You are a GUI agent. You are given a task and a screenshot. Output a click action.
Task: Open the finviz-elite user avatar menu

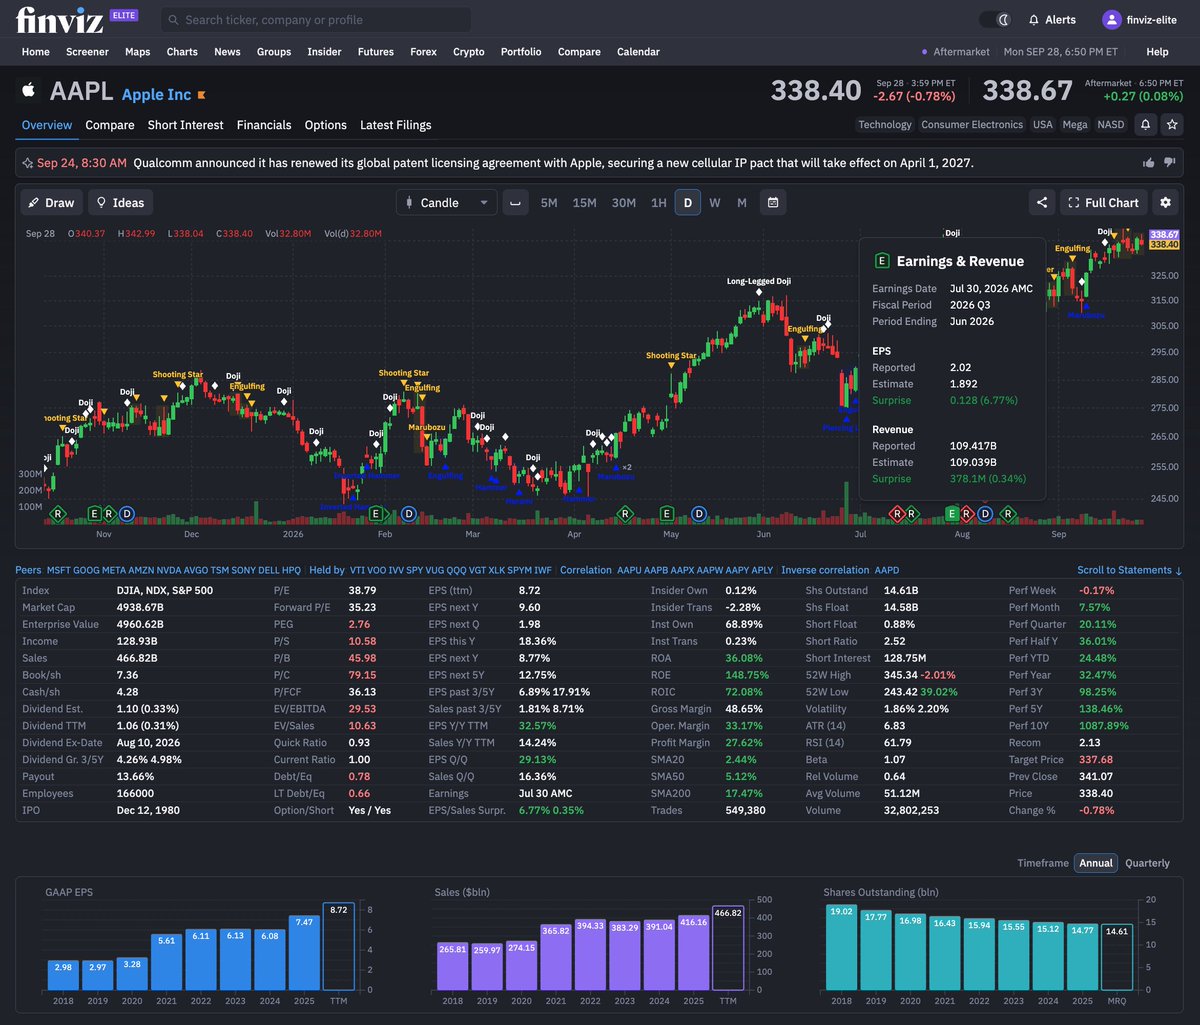(1111, 19)
